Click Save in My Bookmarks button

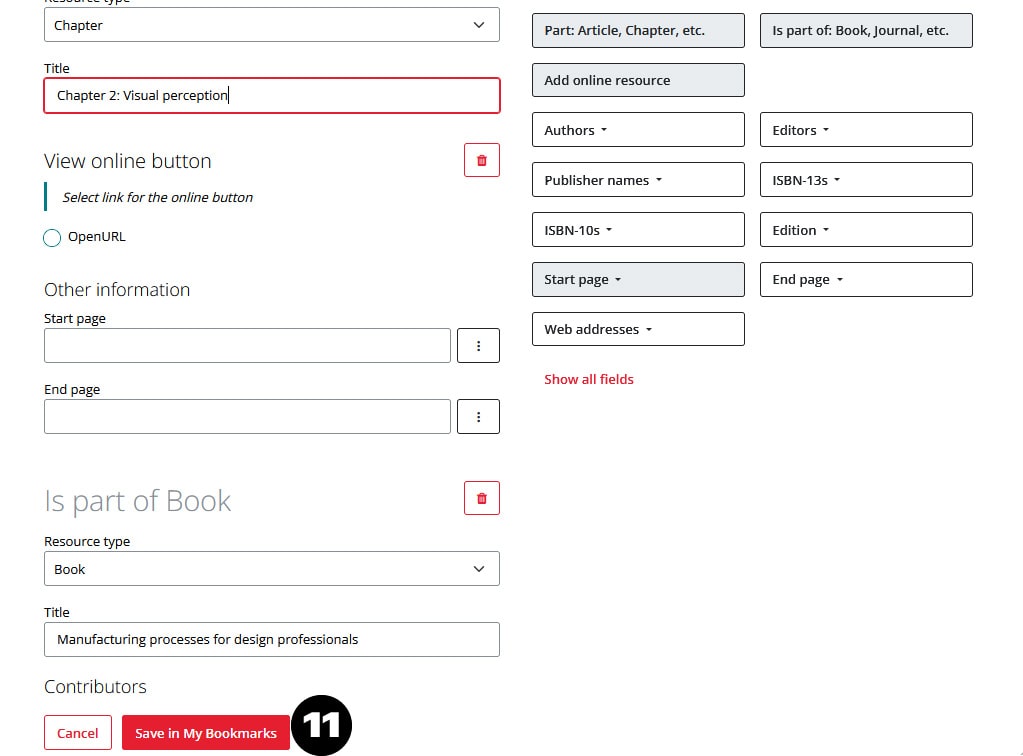click(206, 733)
